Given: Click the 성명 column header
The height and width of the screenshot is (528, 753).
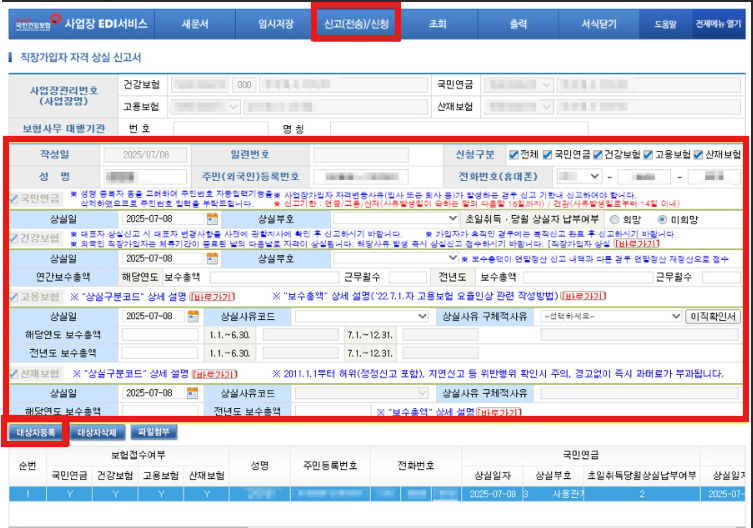Looking at the screenshot, I should tap(259, 465).
